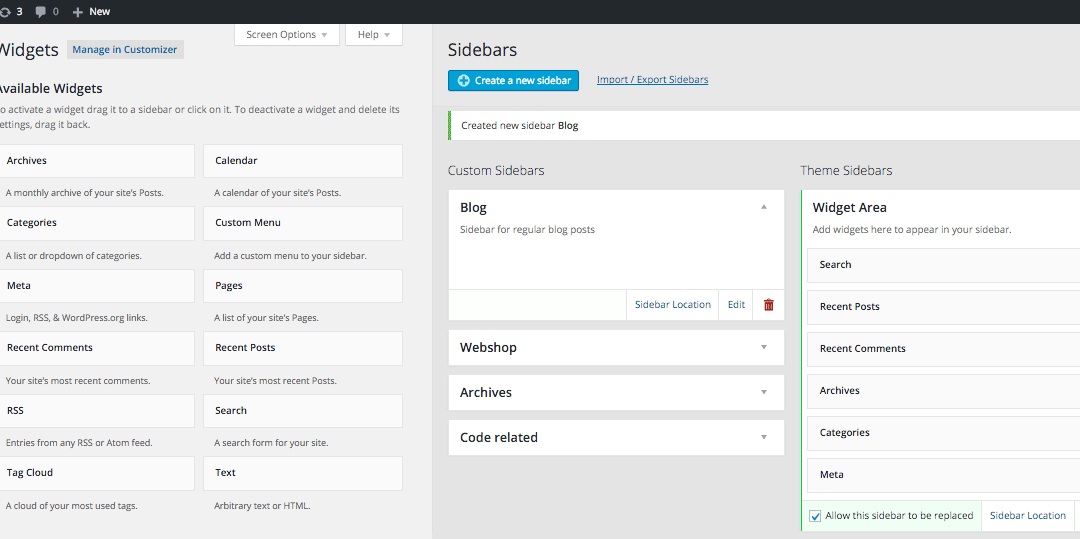This screenshot has height=539, width=1080.
Task: Open Sidebar Location for Blog sidebar
Action: [672, 305]
